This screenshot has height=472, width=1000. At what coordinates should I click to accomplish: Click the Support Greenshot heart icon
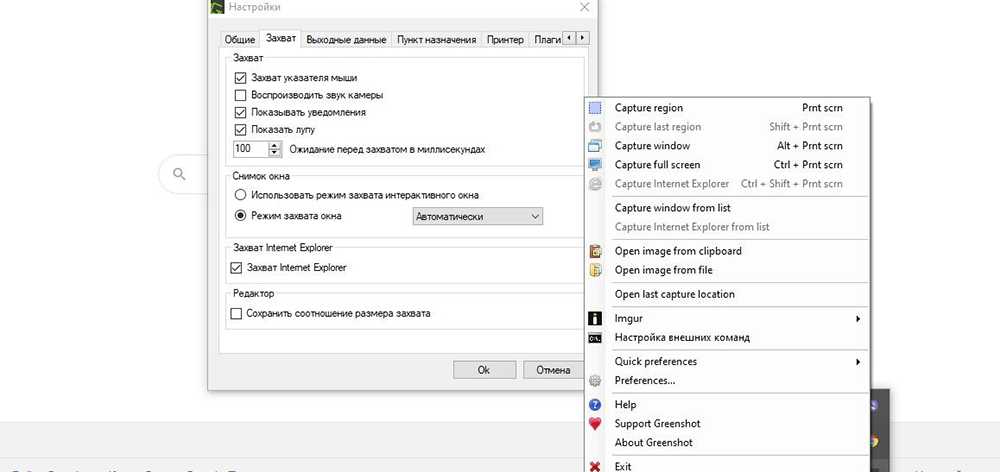pos(595,424)
